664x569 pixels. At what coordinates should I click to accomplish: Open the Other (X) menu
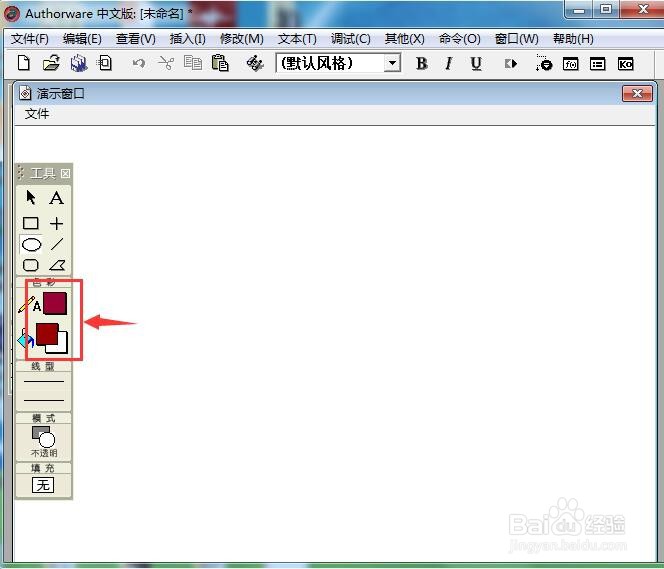[404, 39]
